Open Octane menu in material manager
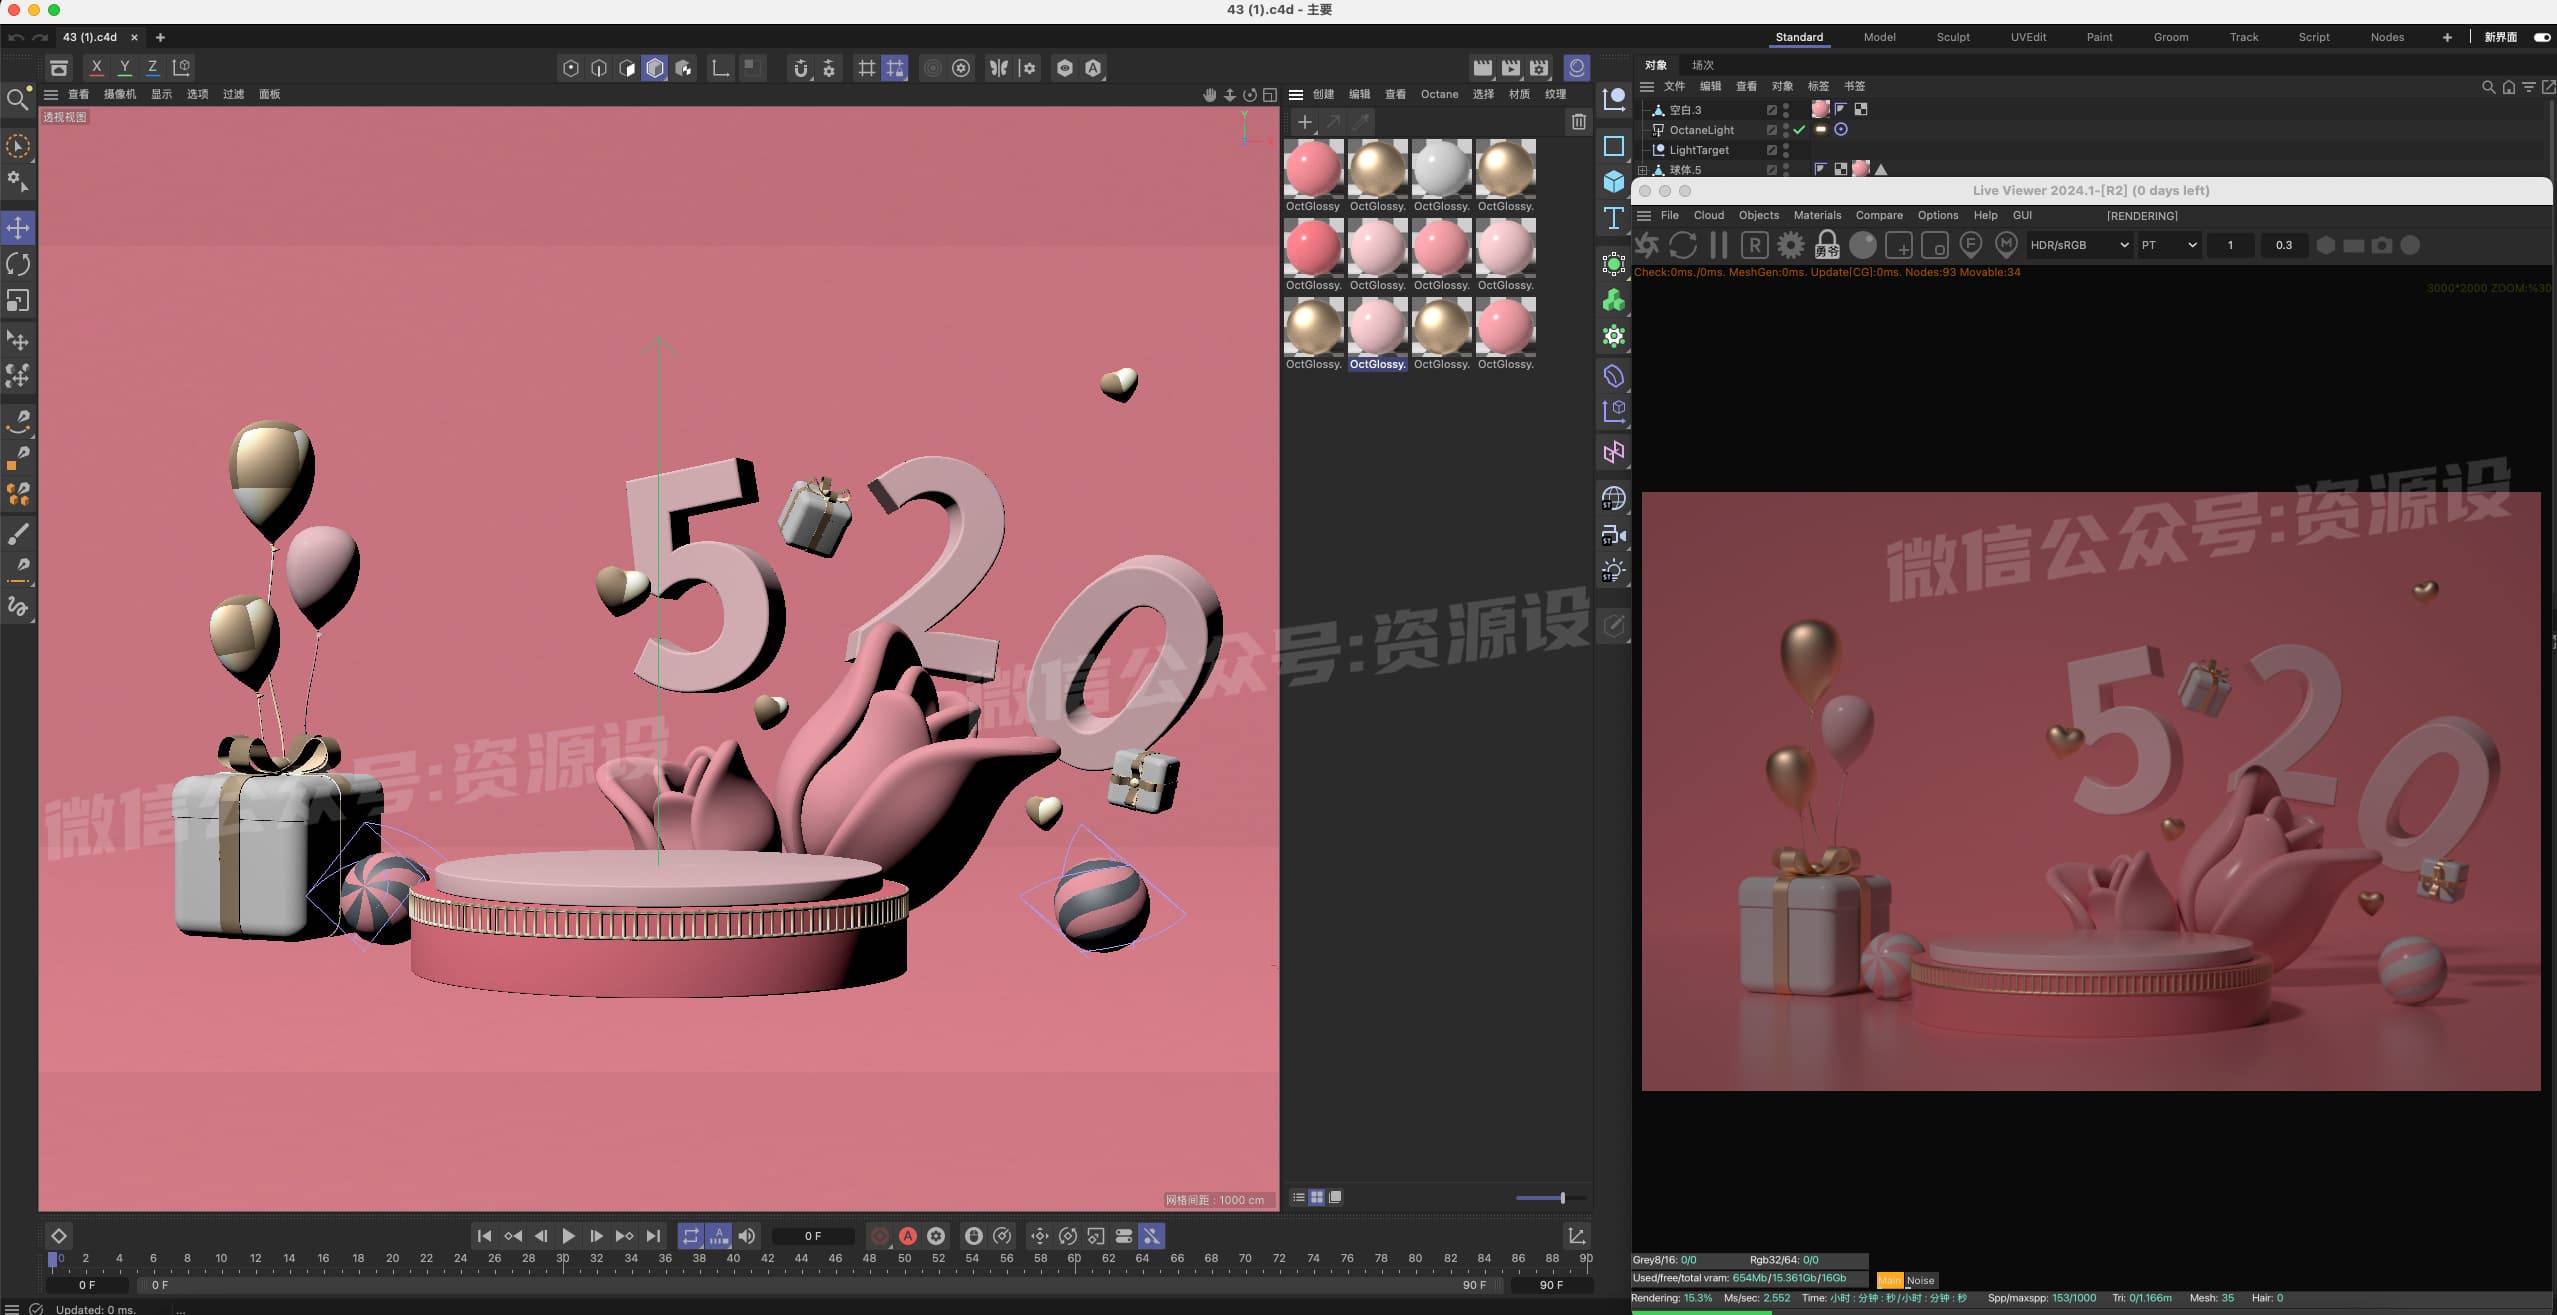This screenshot has height=1315, width=2557. pyautogui.click(x=1439, y=94)
